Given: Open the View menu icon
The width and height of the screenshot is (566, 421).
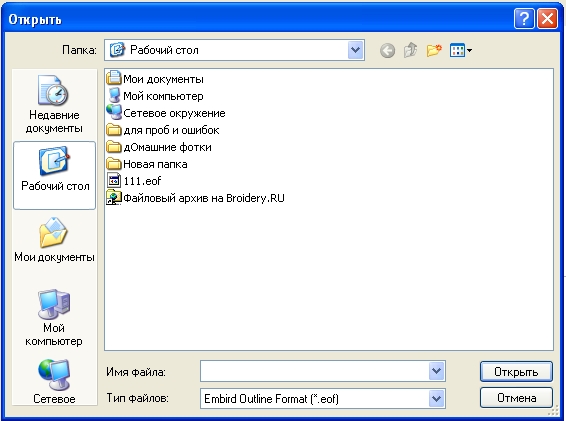Looking at the screenshot, I should click(x=461, y=50).
